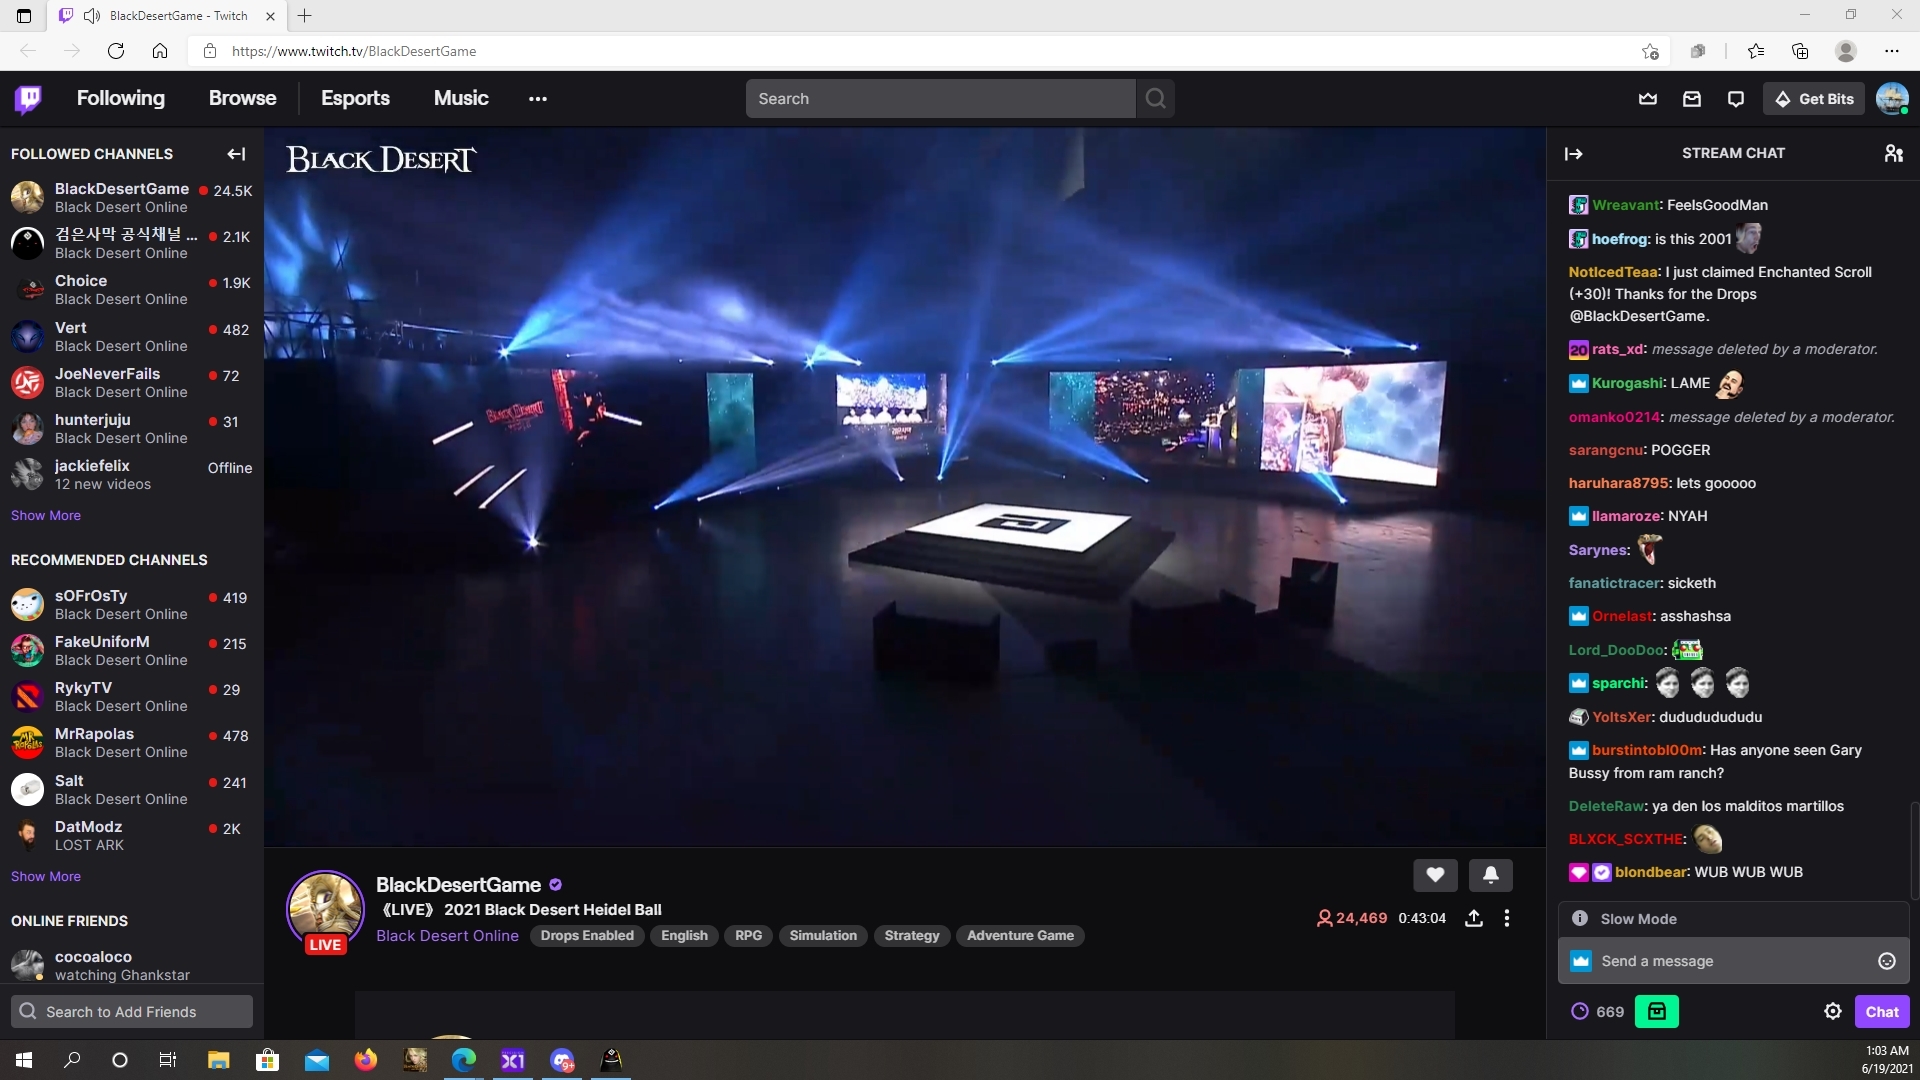Open the notifications inbox icon
The image size is (1920, 1080).
1692,98
